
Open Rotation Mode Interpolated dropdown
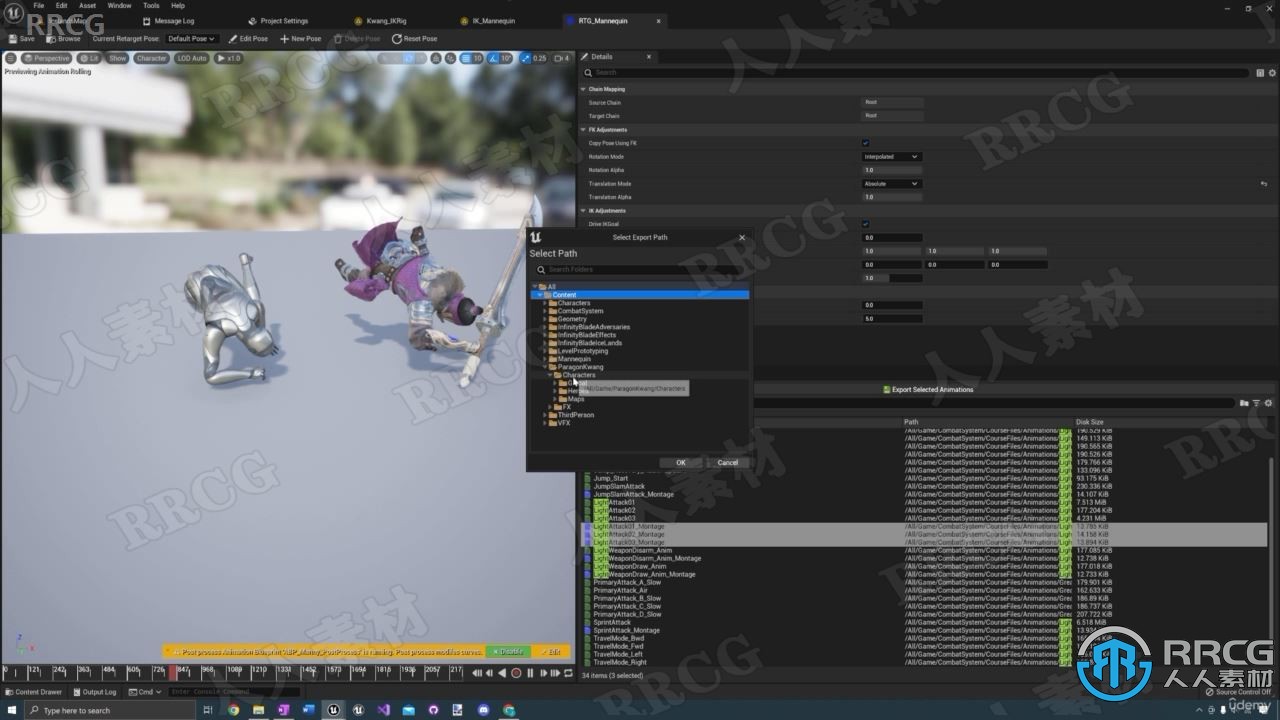coord(892,157)
